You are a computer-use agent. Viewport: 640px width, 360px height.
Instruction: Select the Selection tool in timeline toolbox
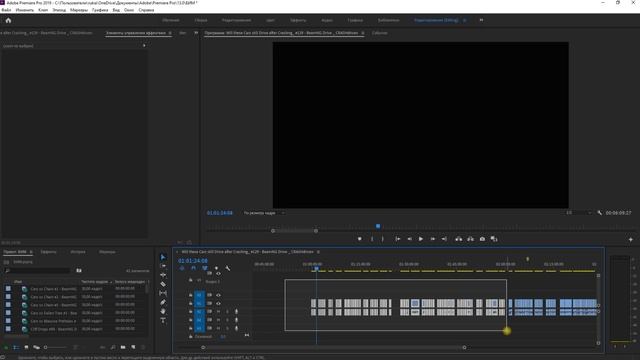(163, 257)
